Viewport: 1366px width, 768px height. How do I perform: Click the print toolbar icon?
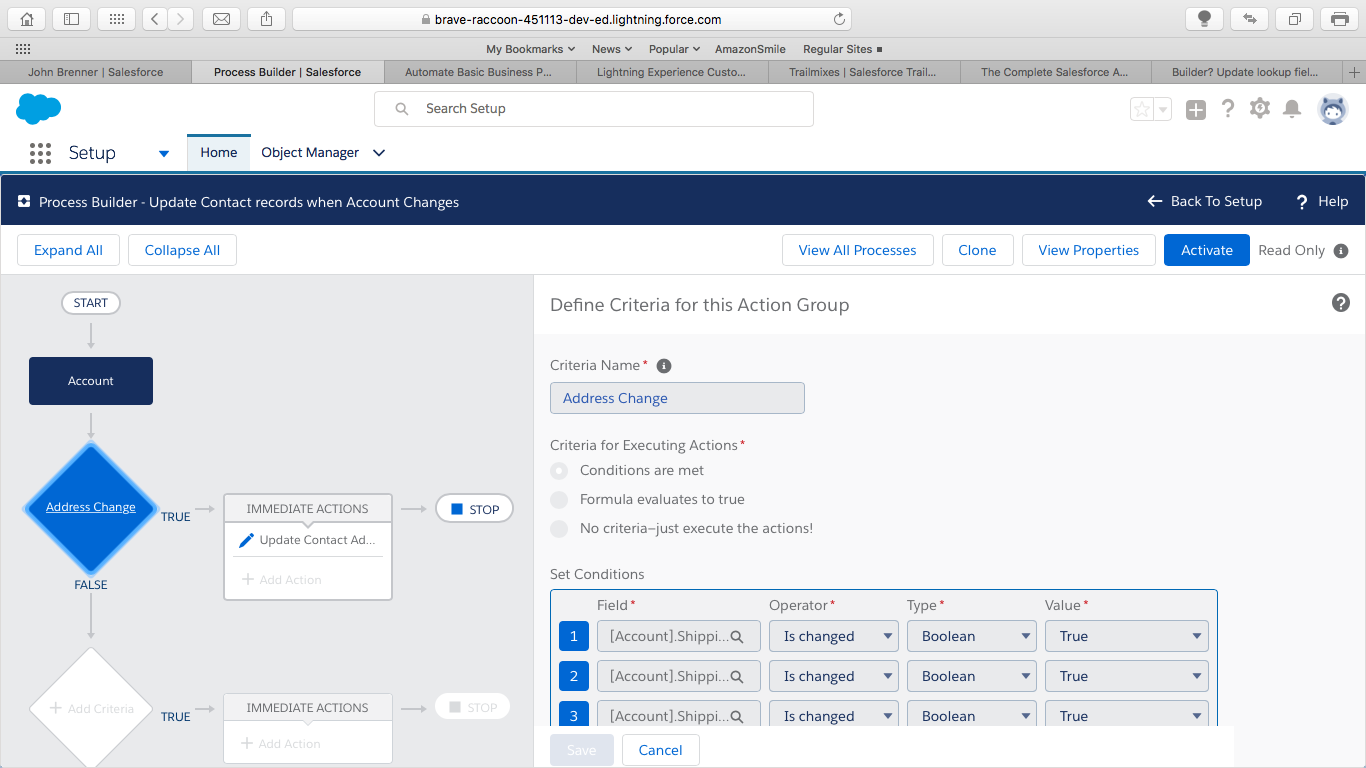coord(1339,19)
